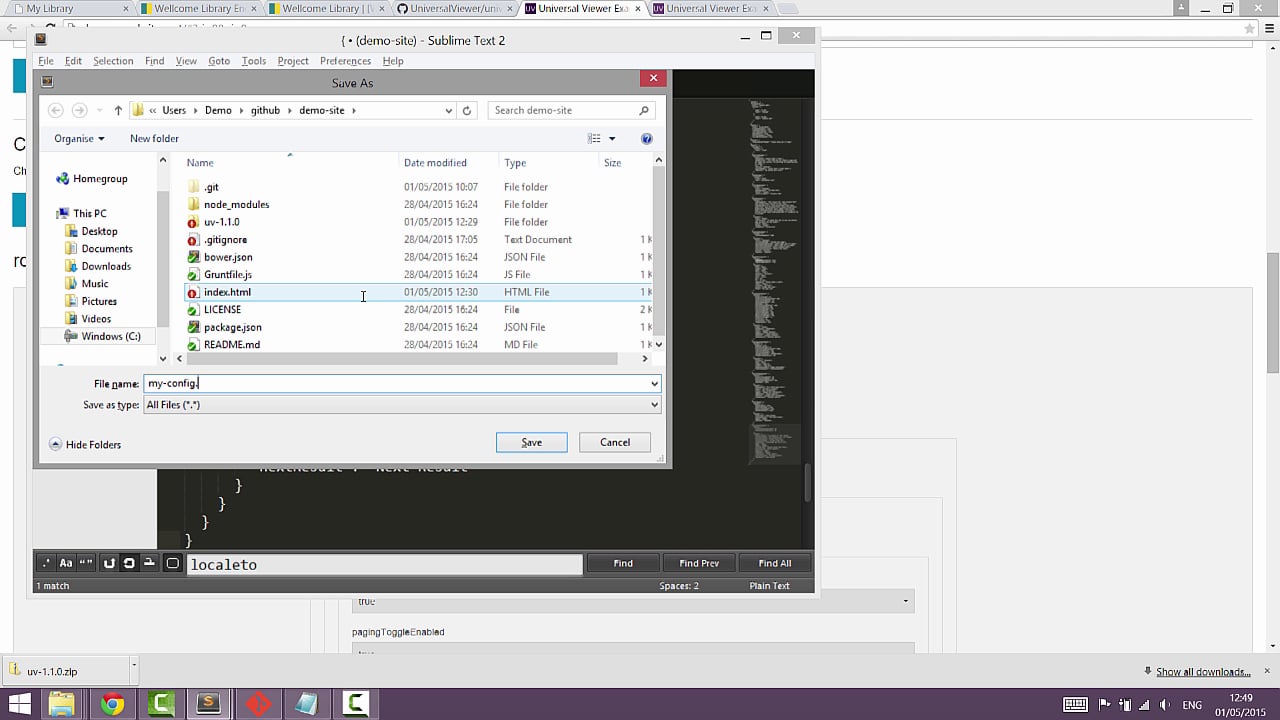
Task: Go back in Save As dialog
Action: pyautogui.click(x=56, y=110)
